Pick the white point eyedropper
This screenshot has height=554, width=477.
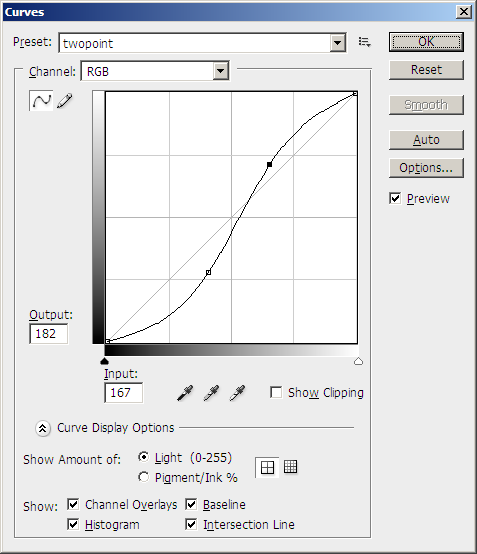(x=237, y=393)
